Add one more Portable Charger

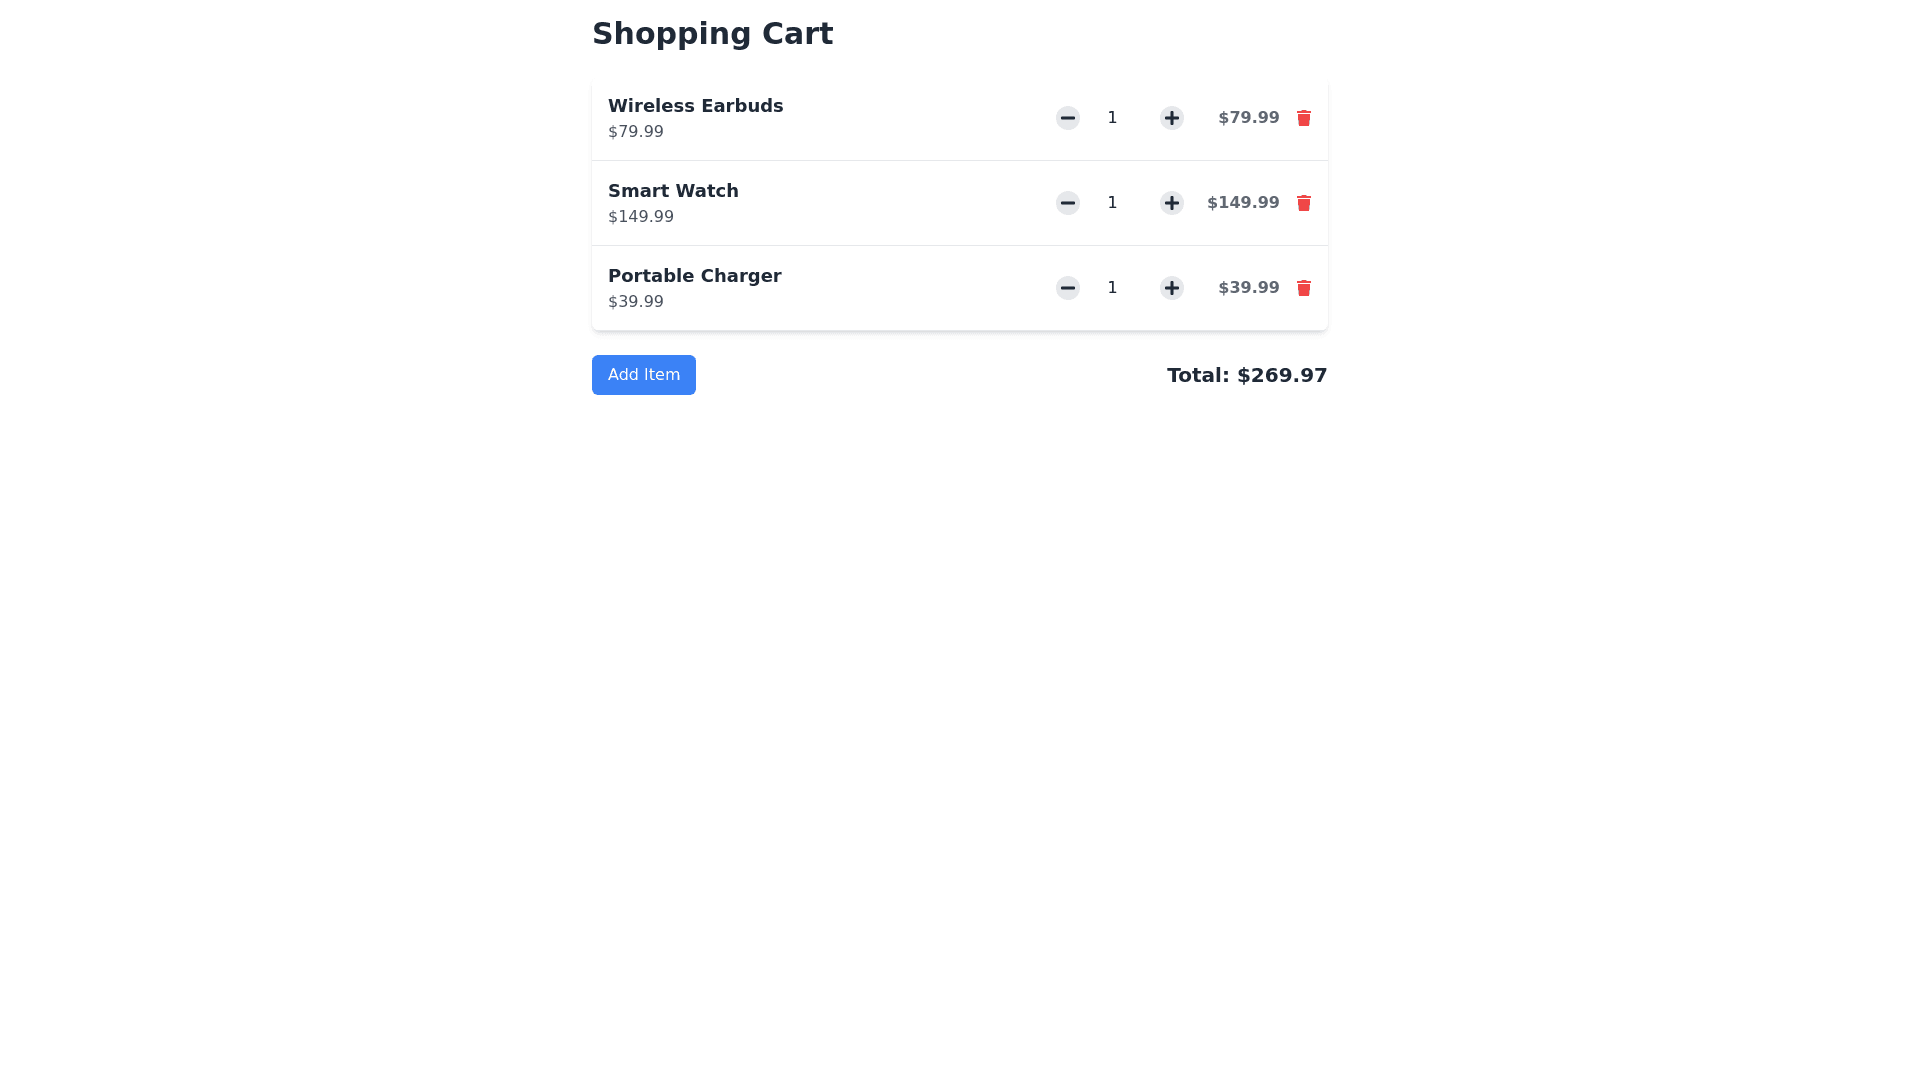[1171, 288]
